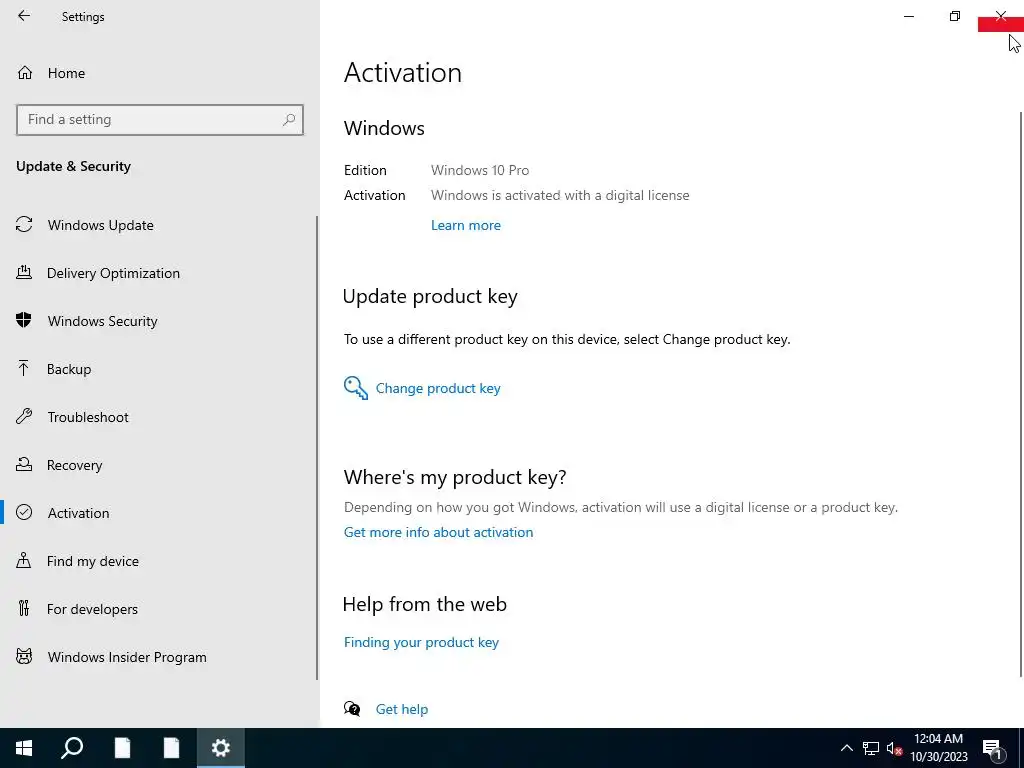Click the Find my device person icon
The width and height of the screenshot is (1024, 768).
(x=24, y=560)
